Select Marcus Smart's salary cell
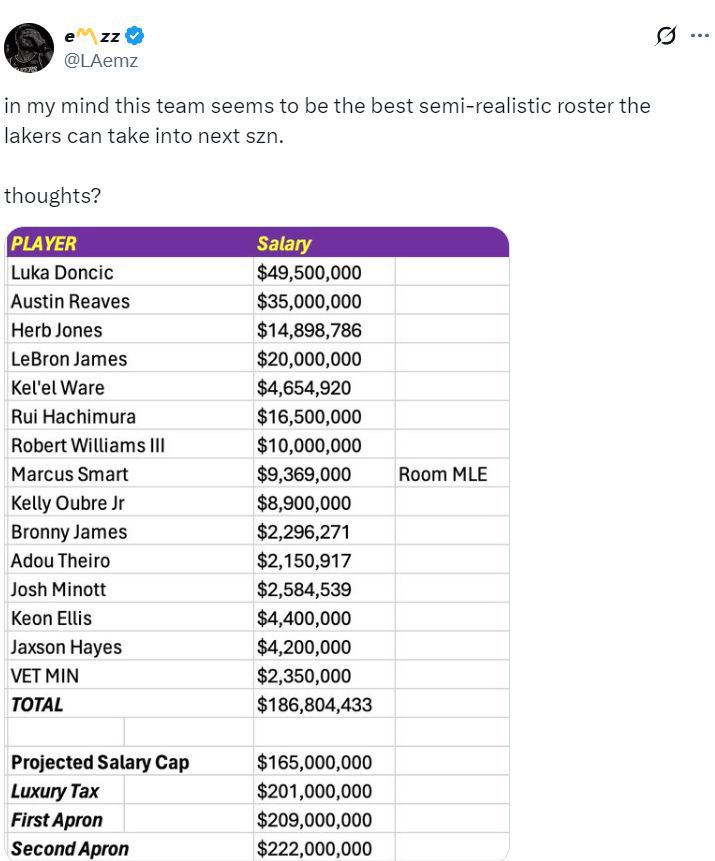This screenshot has height=861, width=715. click(x=324, y=474)
